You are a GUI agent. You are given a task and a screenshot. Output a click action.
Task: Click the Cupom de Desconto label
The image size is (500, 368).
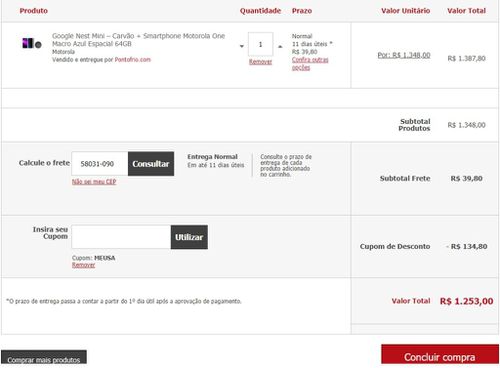tap(395, 246)
